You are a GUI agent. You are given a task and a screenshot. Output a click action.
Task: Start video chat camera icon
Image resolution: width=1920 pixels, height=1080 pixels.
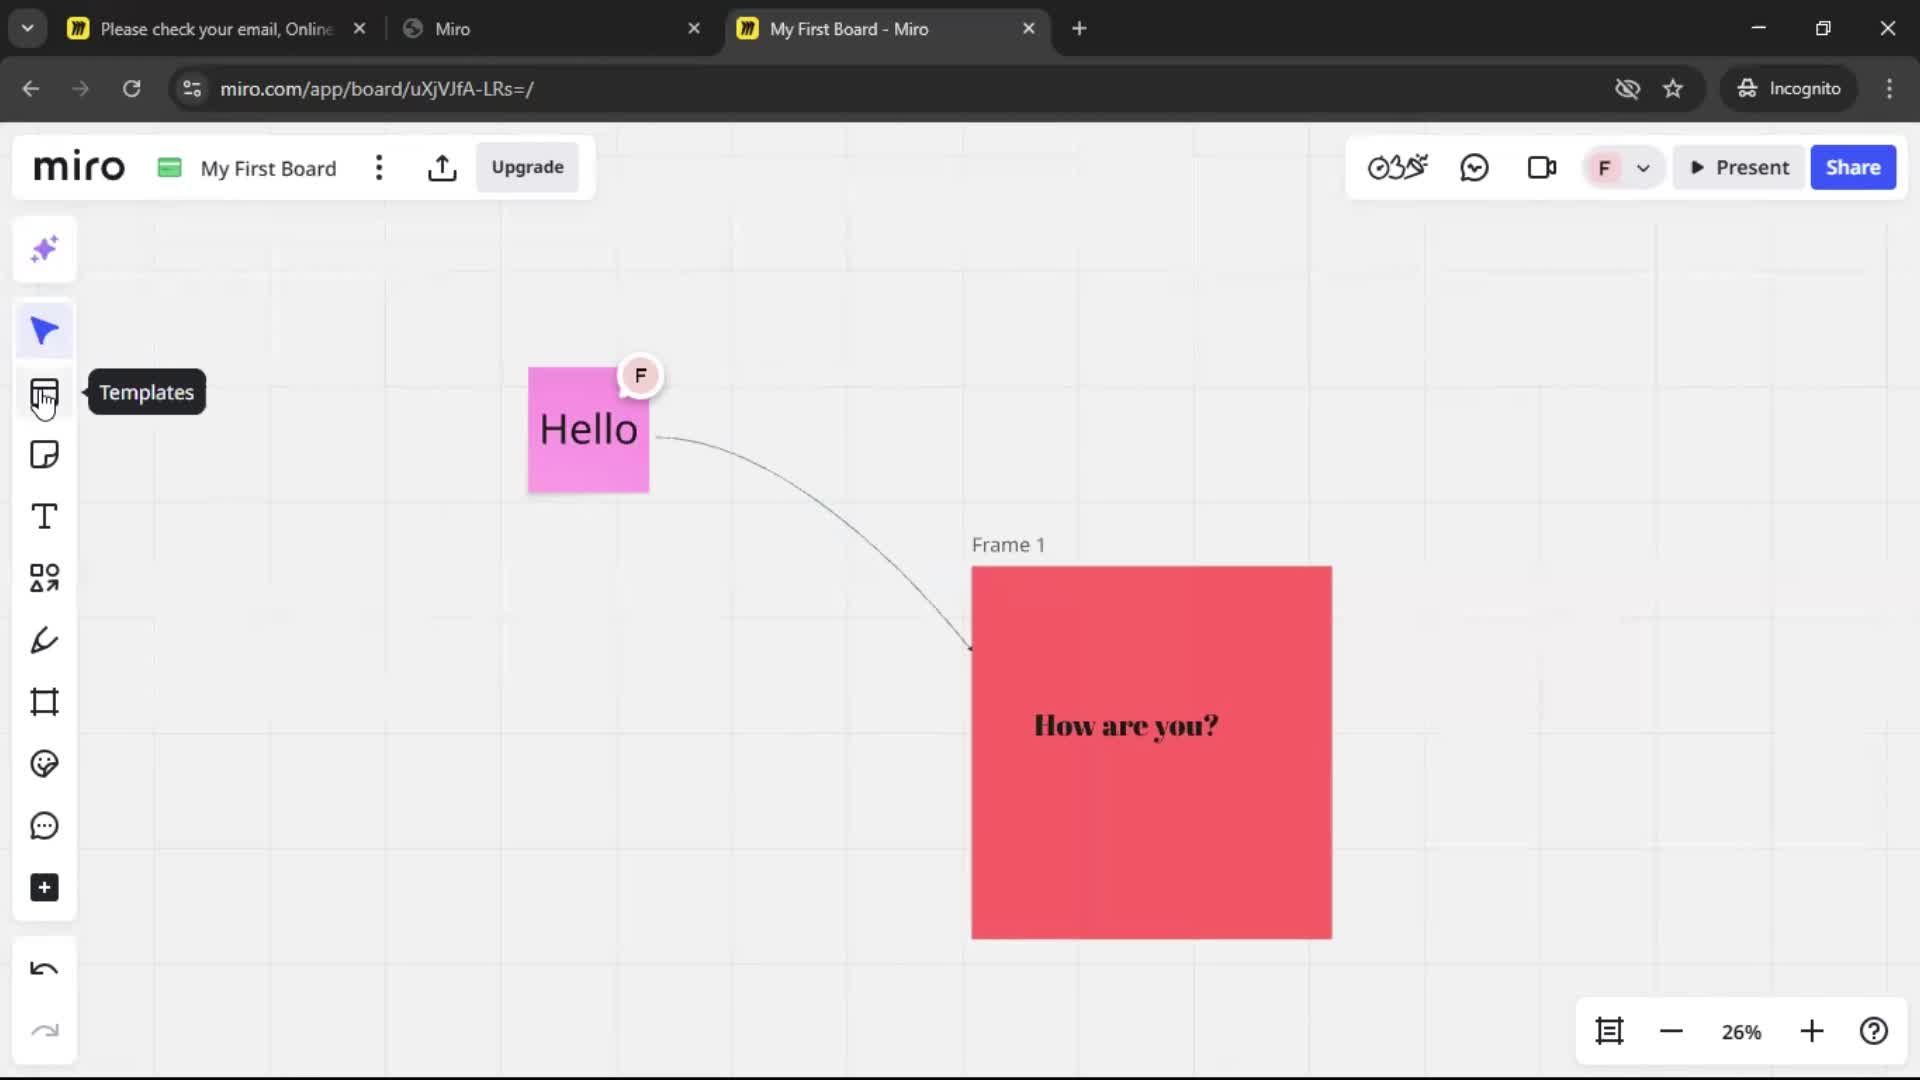pos(1542,167)
